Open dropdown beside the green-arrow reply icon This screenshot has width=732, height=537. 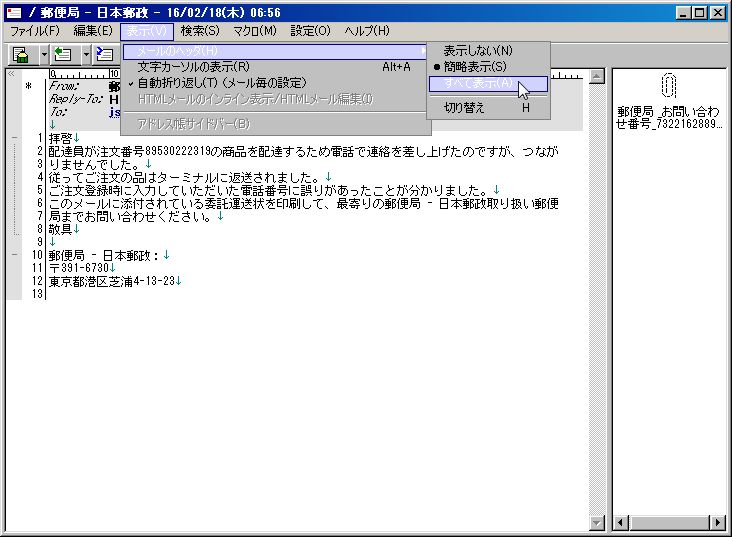[x=86, y=55]
